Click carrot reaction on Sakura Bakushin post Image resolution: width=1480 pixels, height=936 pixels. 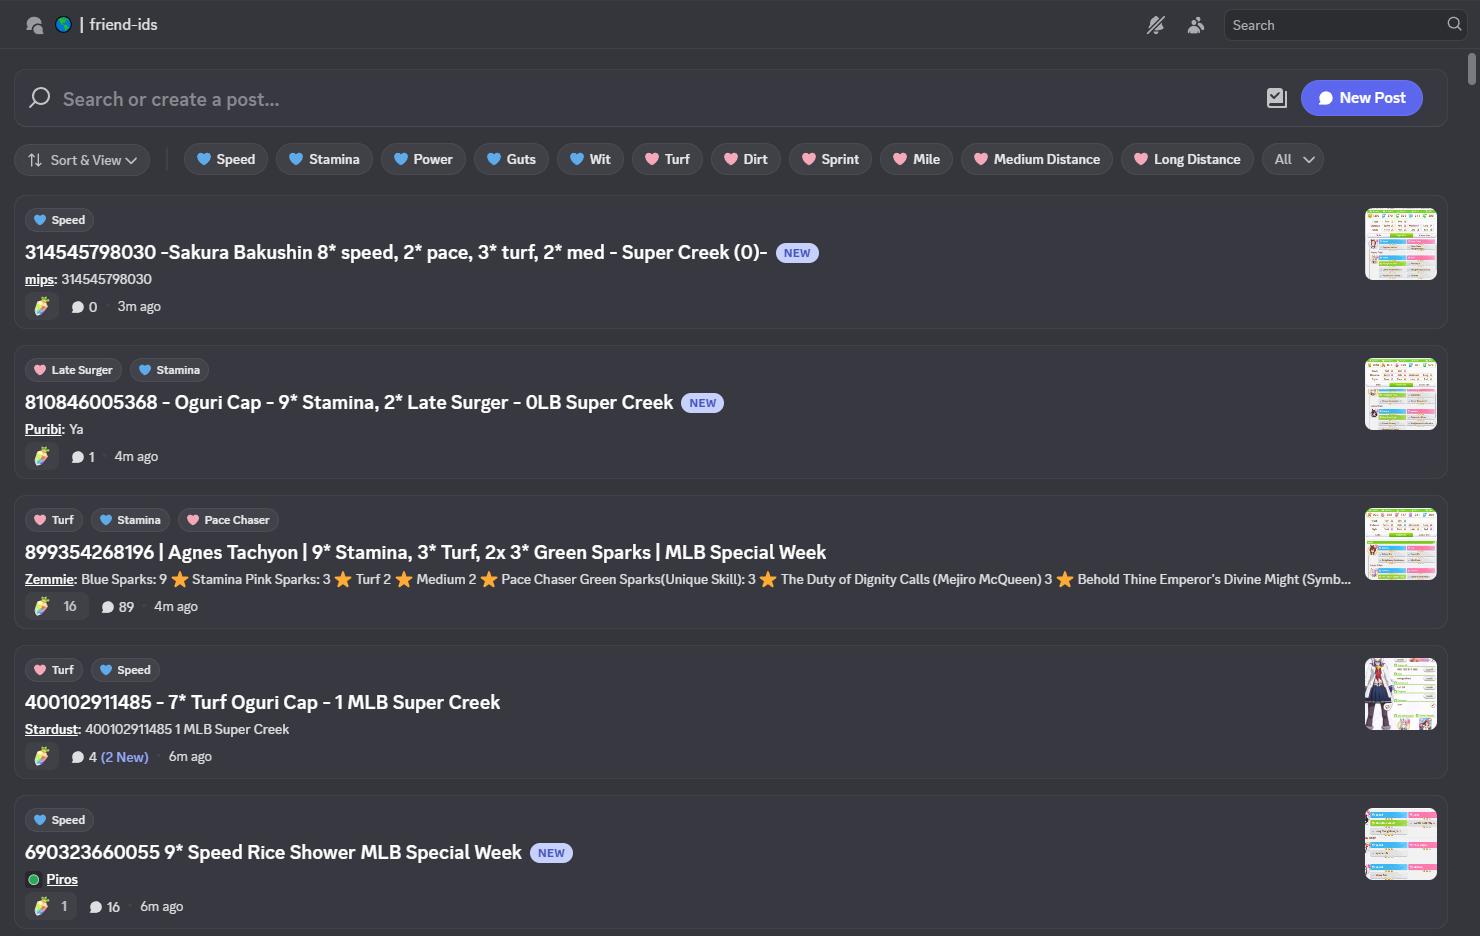tap(41, 307)
